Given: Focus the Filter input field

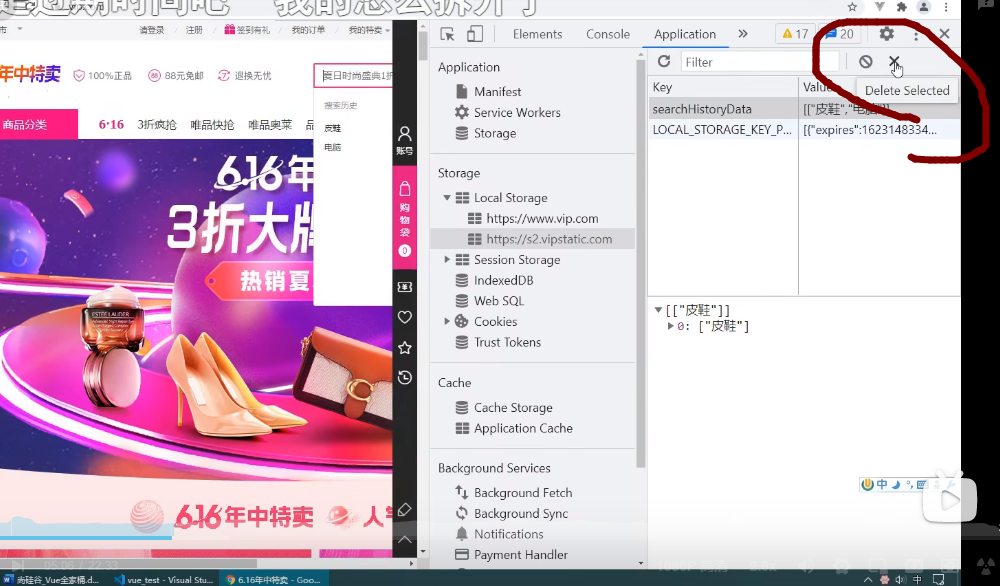Looking at the screenshot, I should tap(760, 62).
